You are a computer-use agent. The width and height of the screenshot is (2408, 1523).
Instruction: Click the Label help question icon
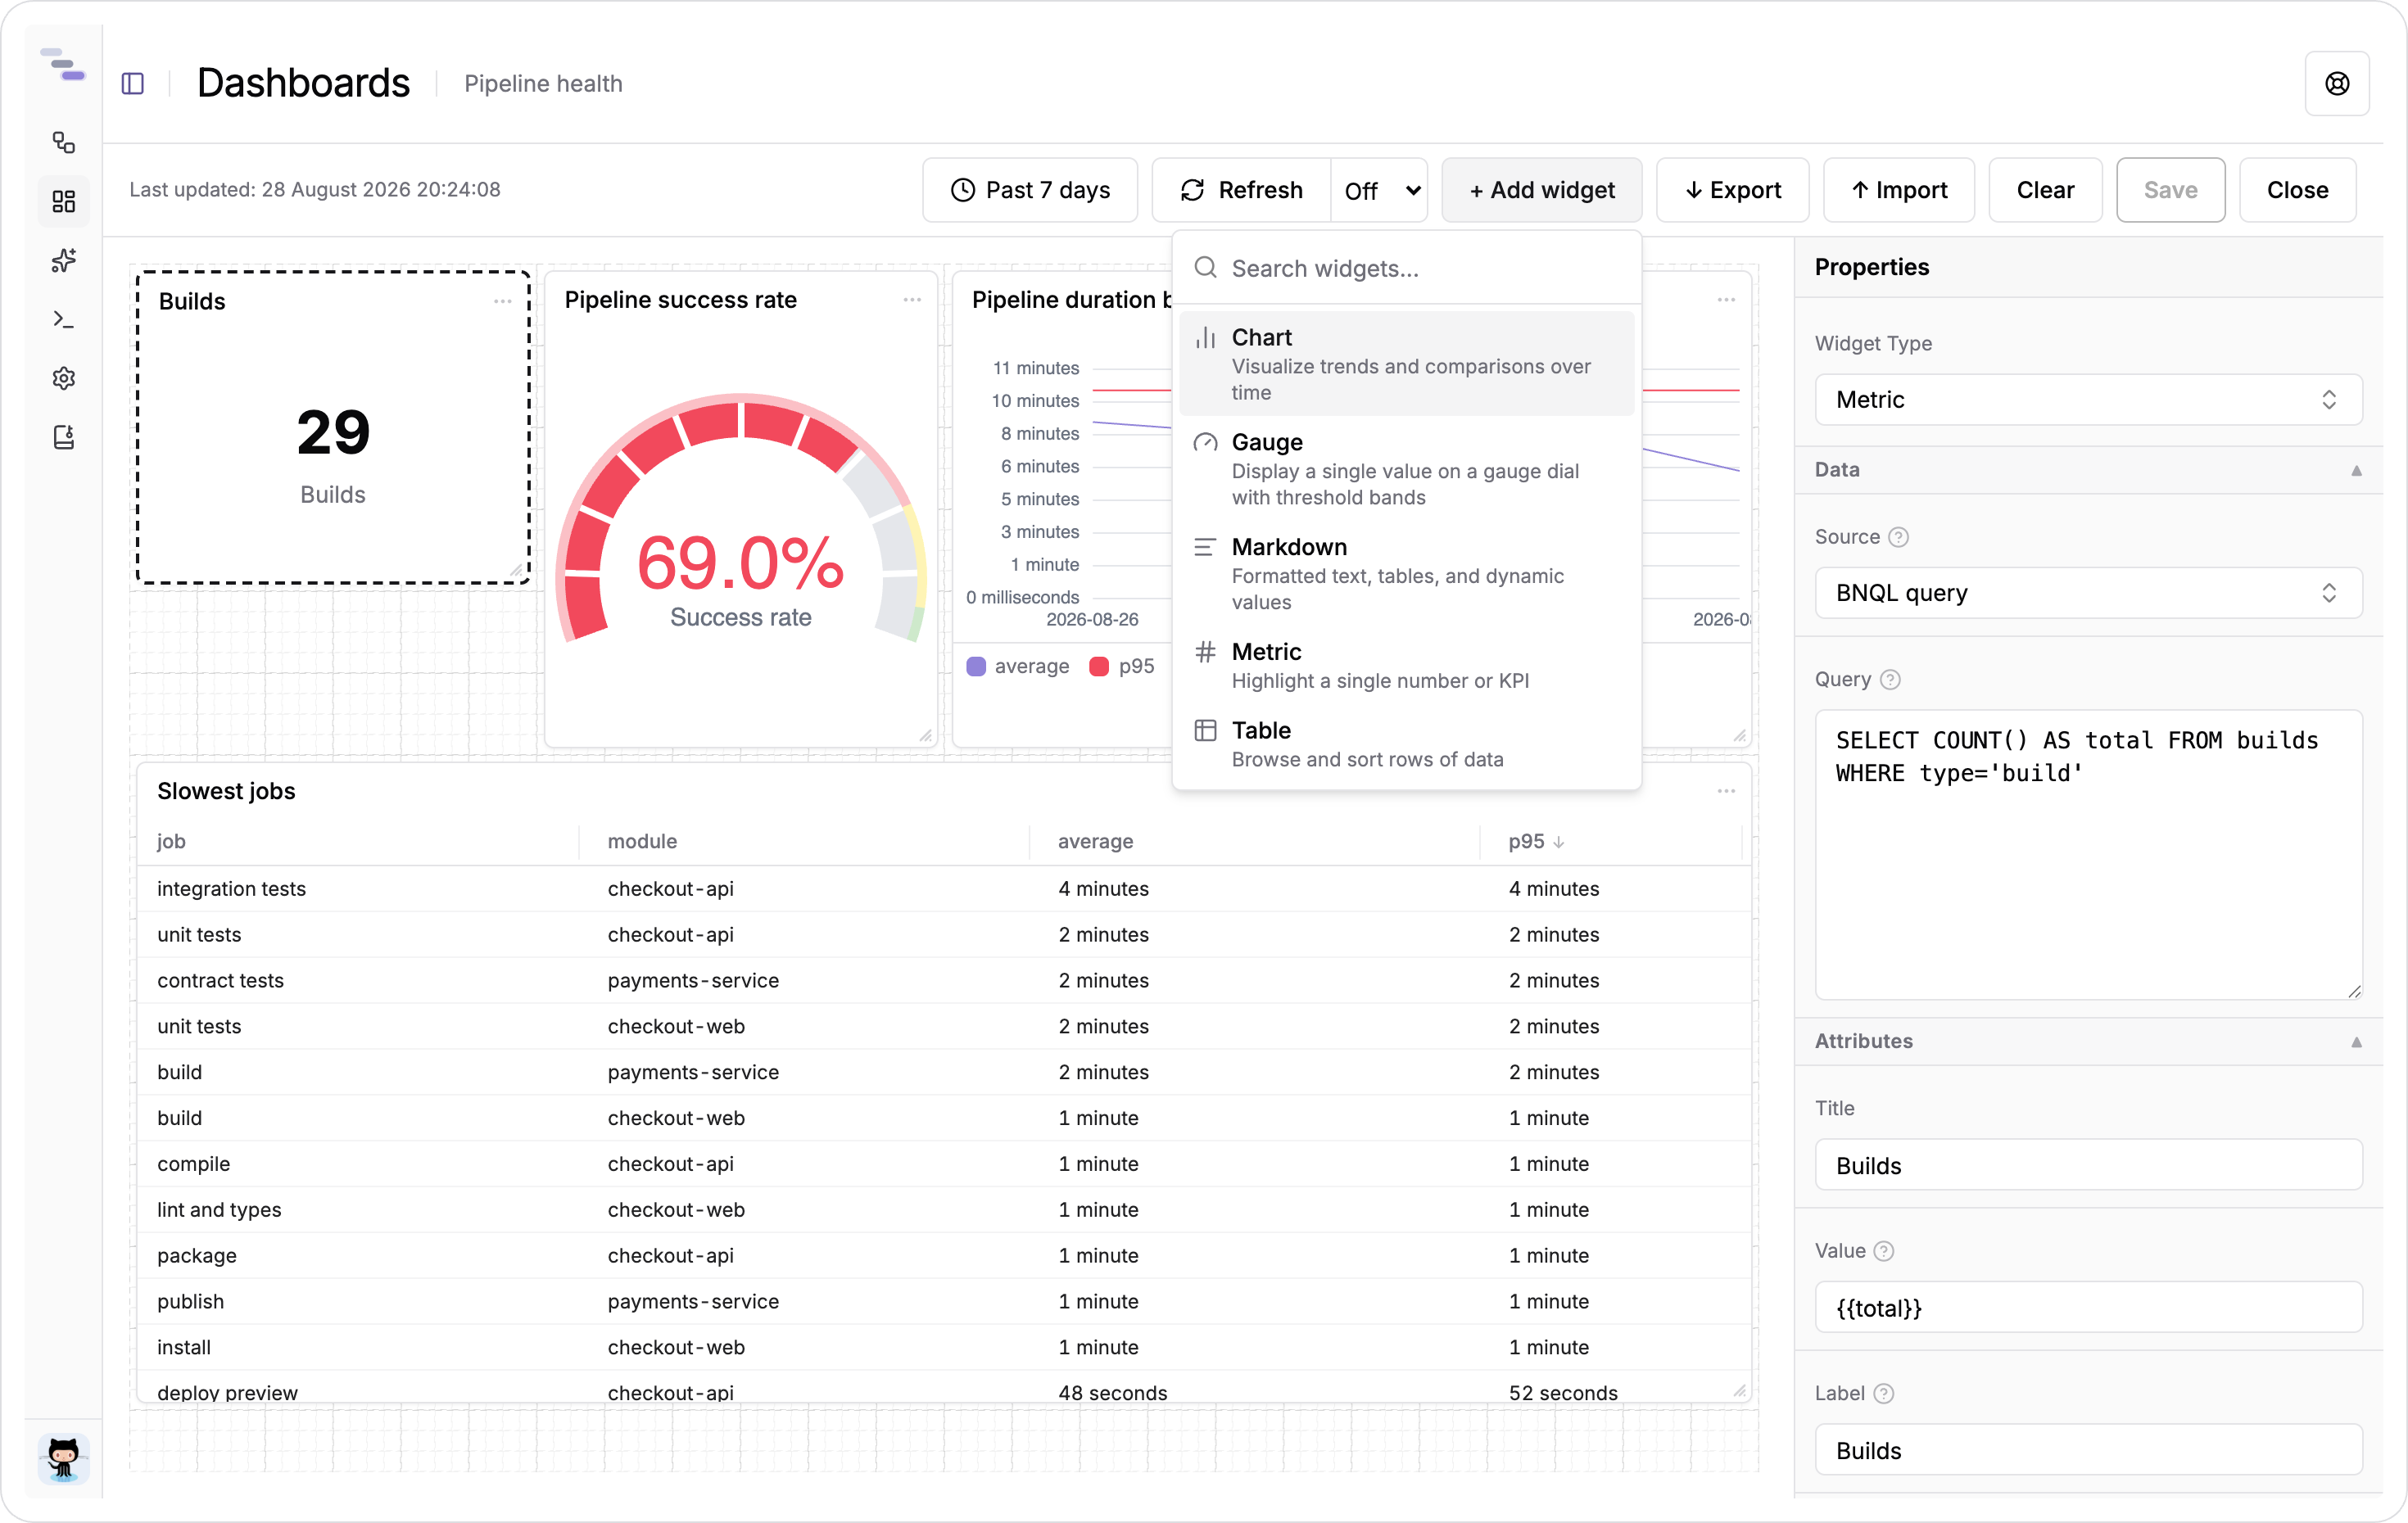click(1884, 1394)
